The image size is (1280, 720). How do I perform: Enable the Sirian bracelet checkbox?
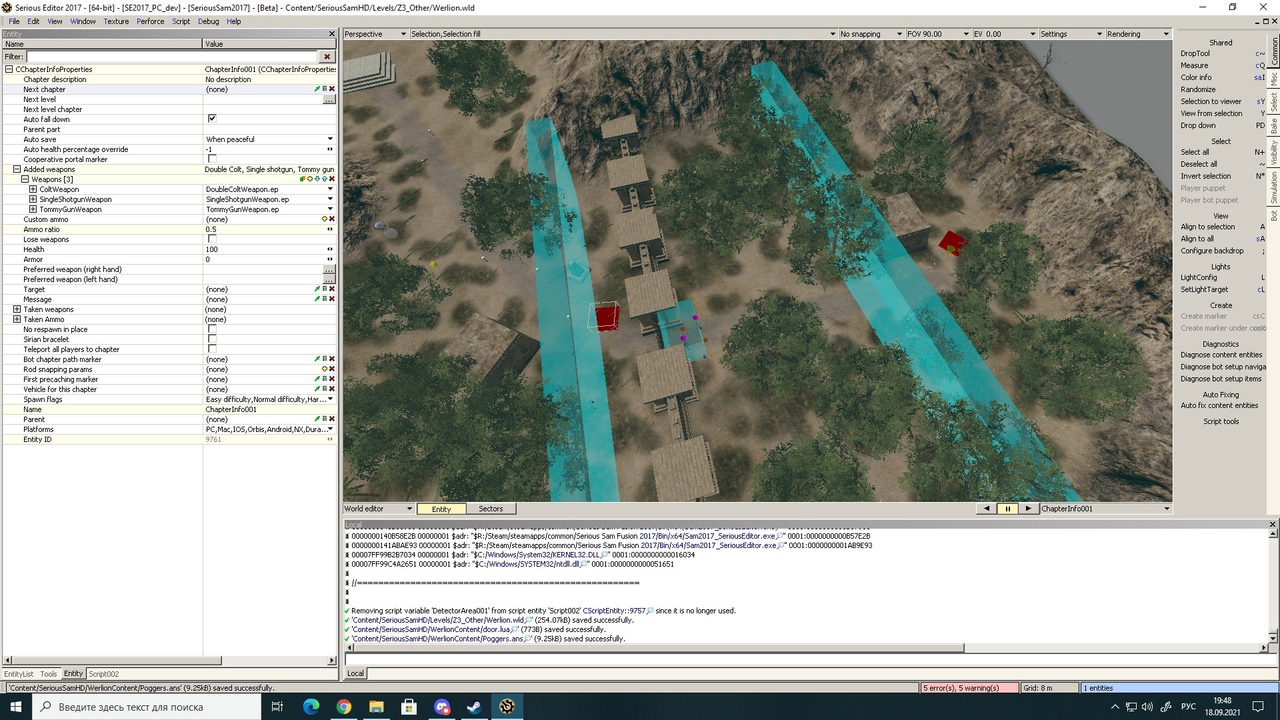pyautogui.click(x=211, y=339)
